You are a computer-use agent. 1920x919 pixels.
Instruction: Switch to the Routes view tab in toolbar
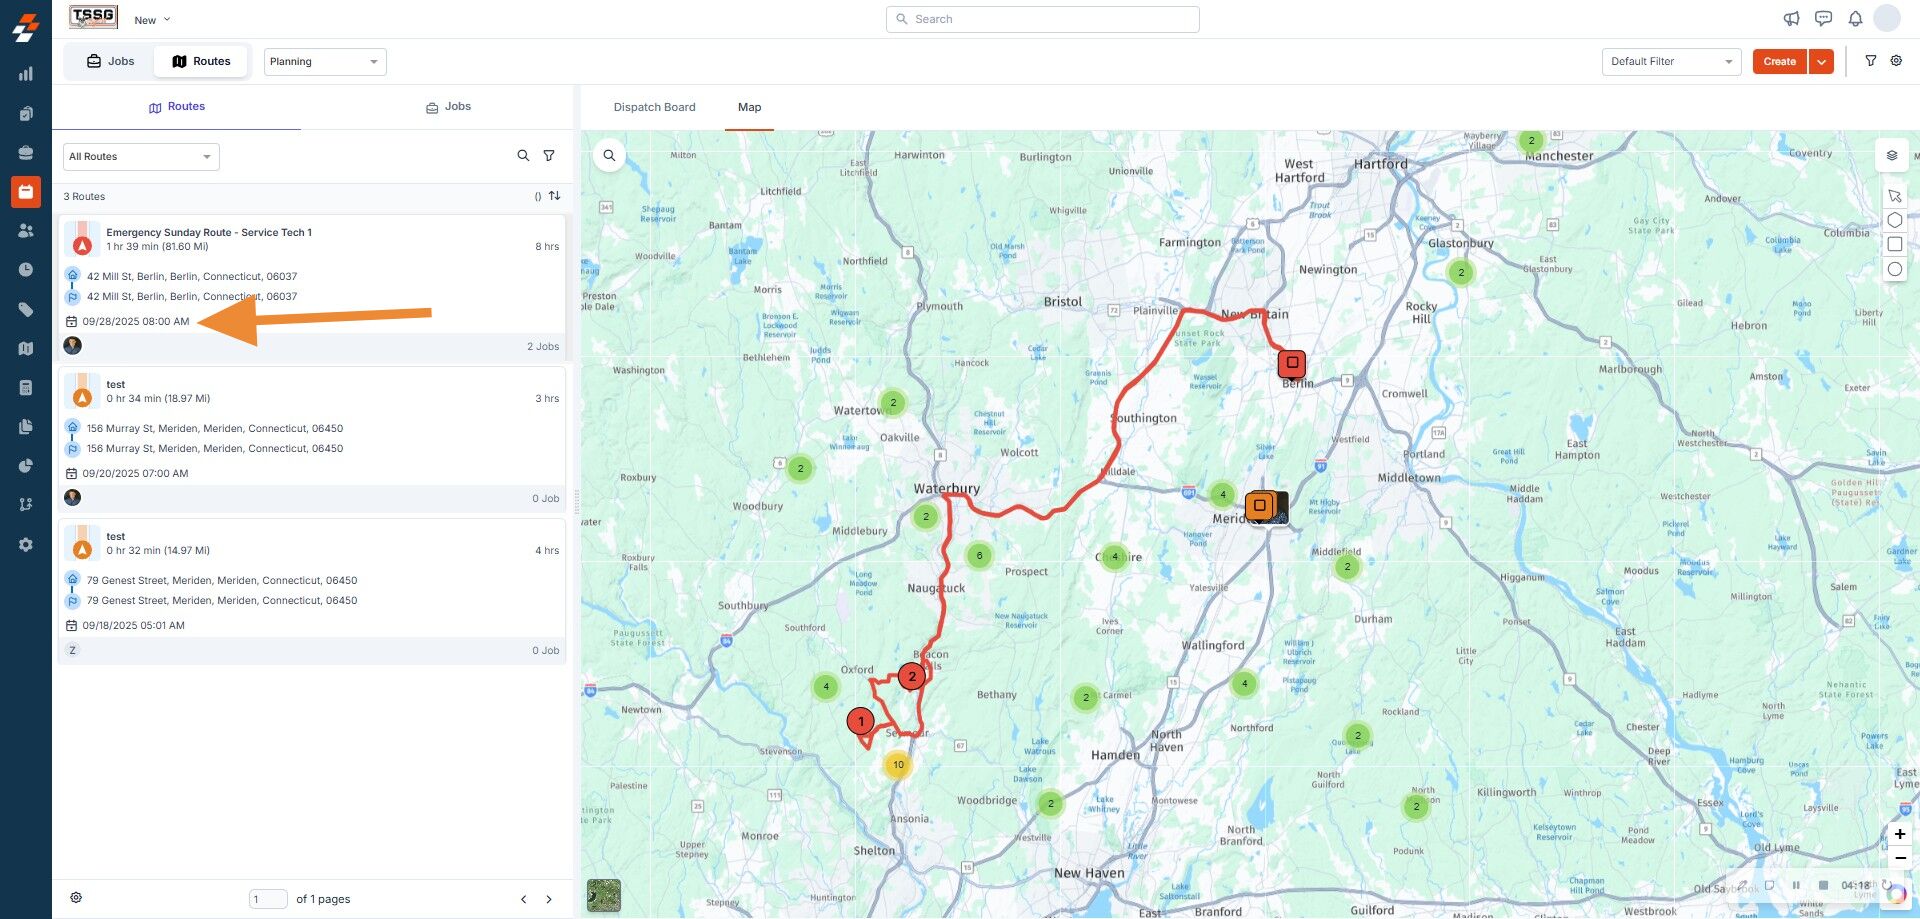[x=201, y=61]
